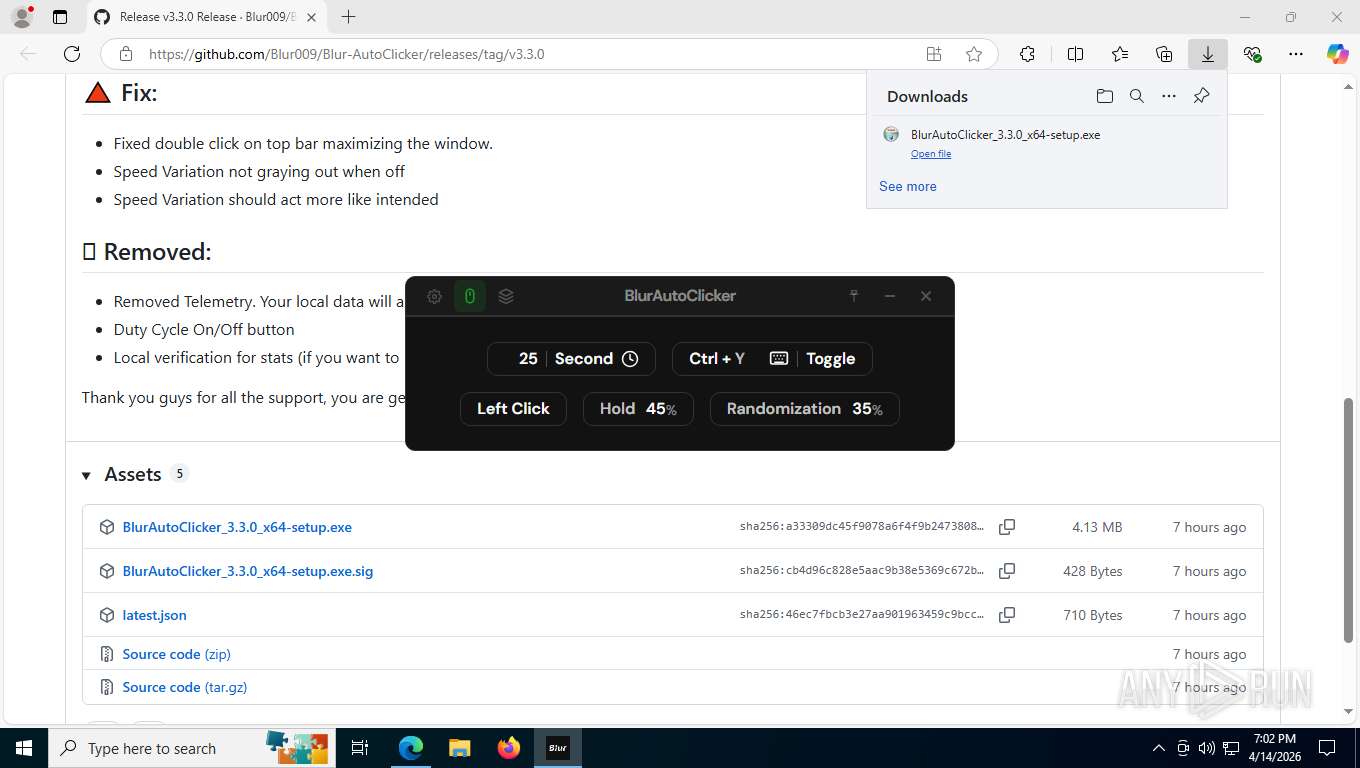Open Browser essentials heart icon
1360x768 pixels.
[1252, 54]
